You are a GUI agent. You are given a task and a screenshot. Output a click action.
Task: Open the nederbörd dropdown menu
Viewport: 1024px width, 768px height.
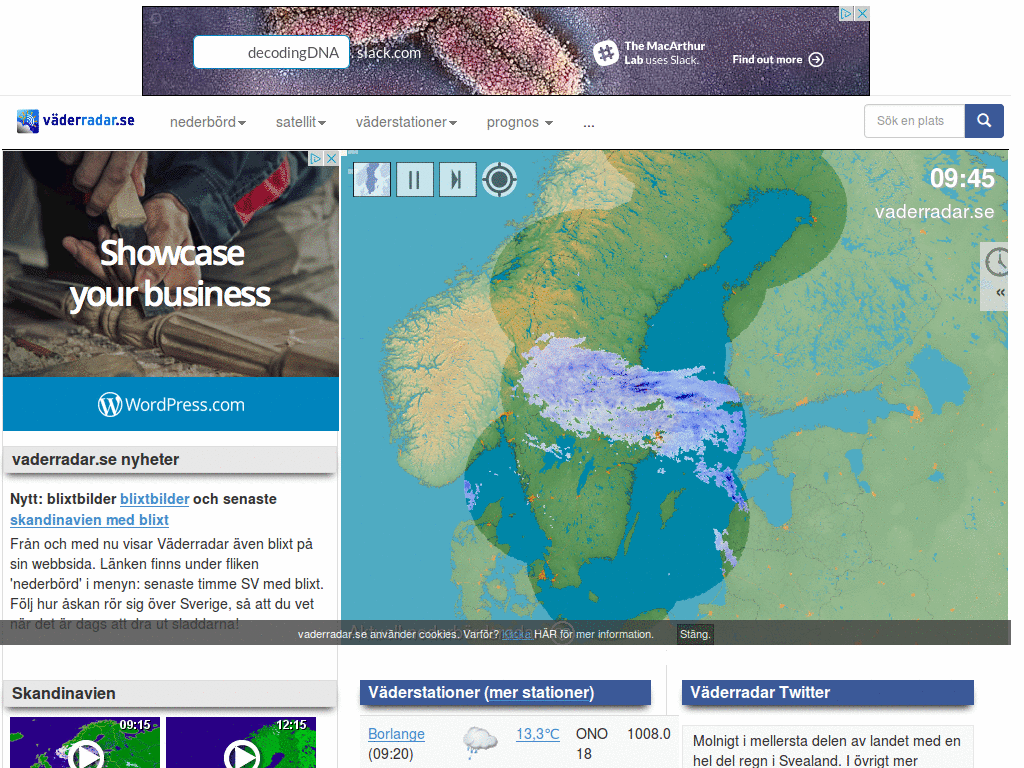208,122
